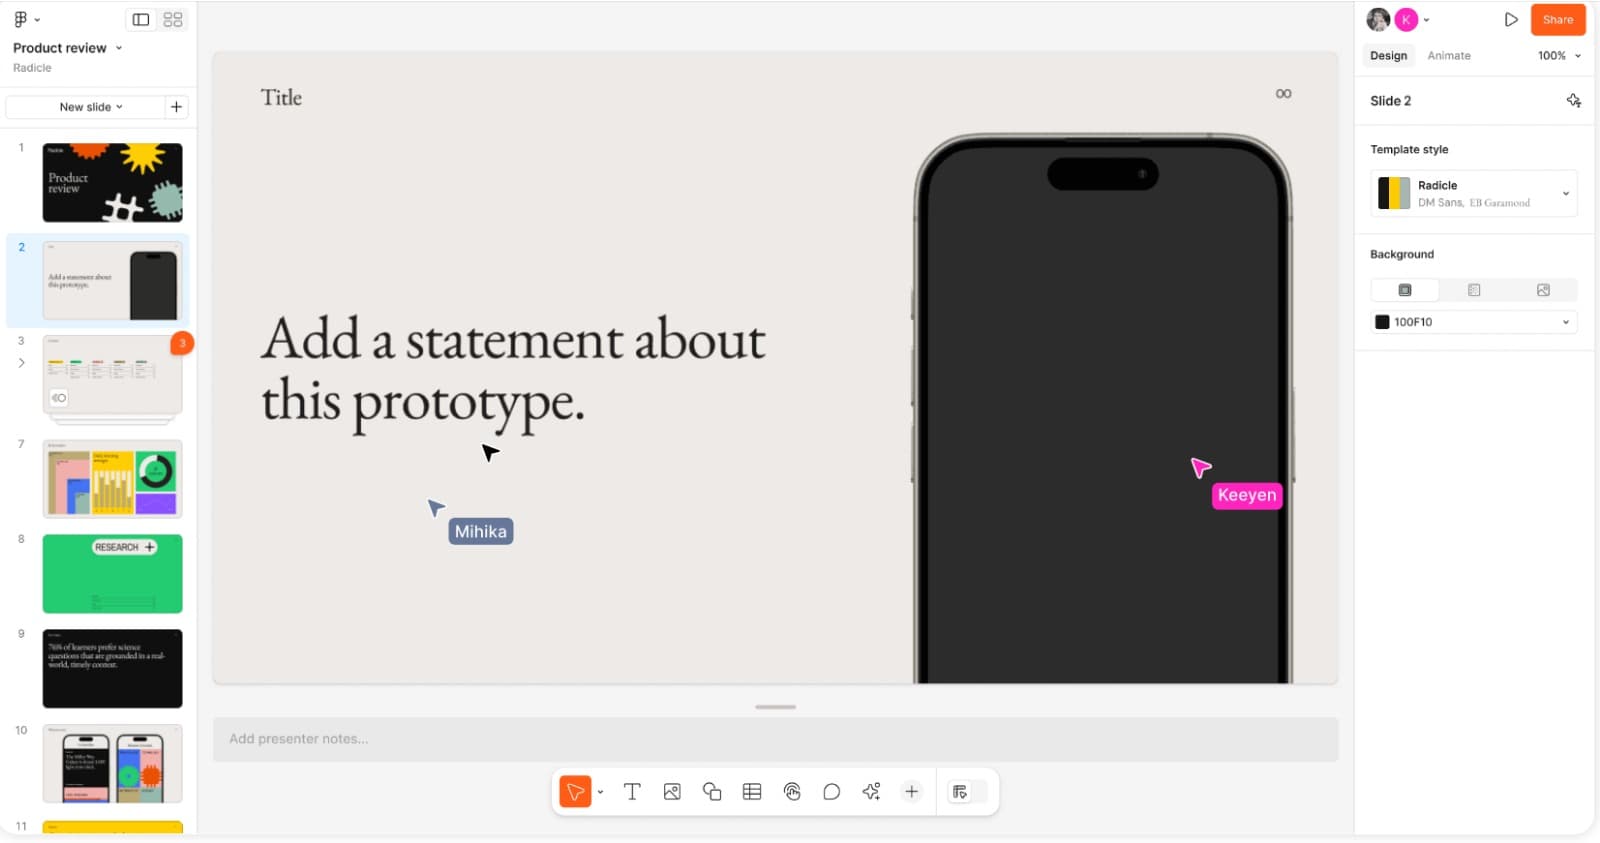Screen dimensions: 1600x843
Task: Click the Add presenter notes field
Action: point(774,739)
